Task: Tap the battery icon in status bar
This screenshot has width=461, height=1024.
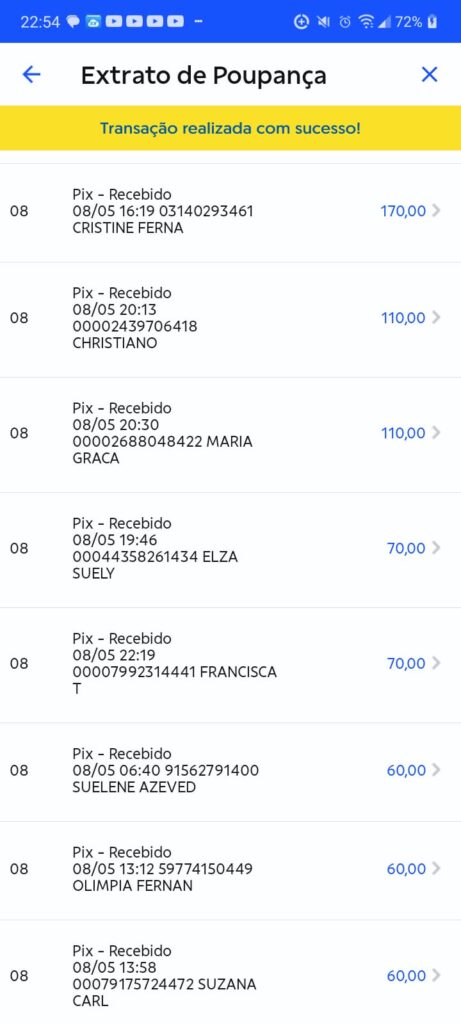Action: pos(432,22)
